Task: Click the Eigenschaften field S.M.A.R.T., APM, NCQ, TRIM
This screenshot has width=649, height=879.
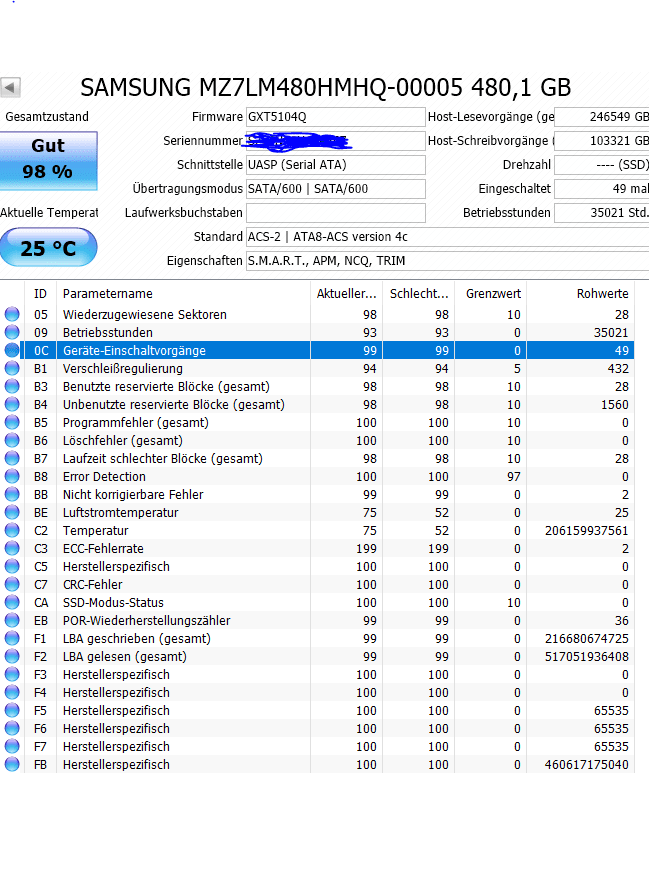Action: click(x=447, y=261)
